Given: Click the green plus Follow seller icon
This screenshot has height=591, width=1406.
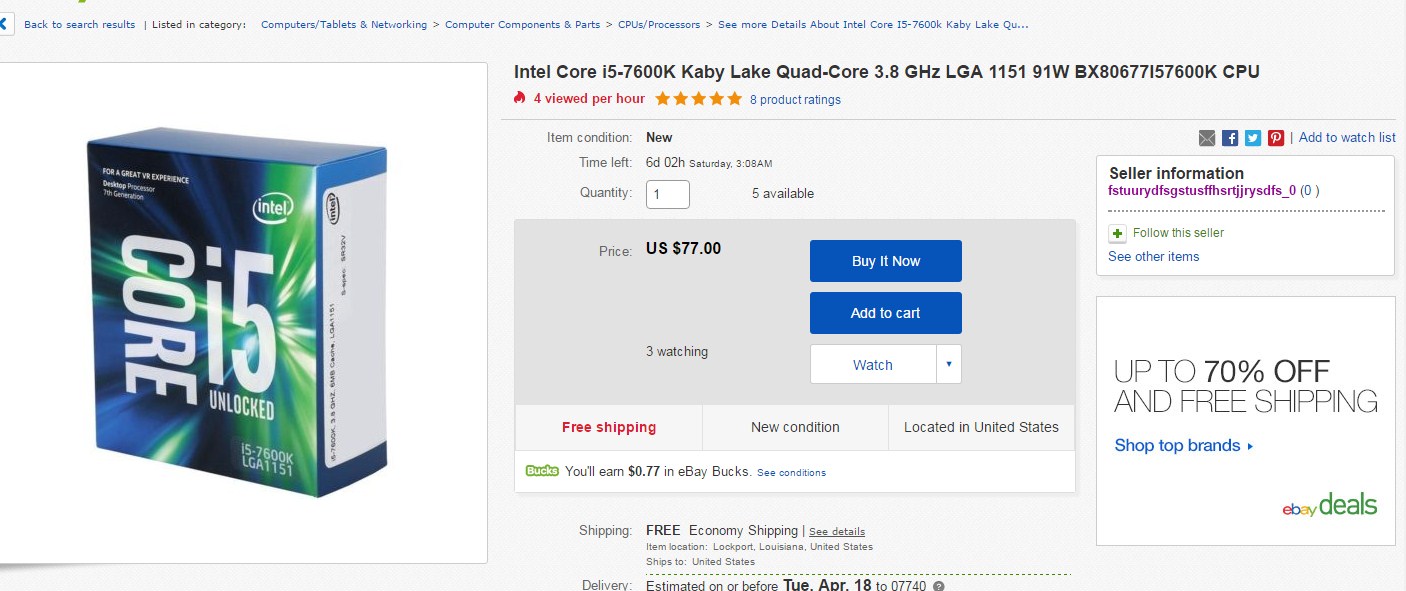Looking at the screenshot, I should (1117, 233).
